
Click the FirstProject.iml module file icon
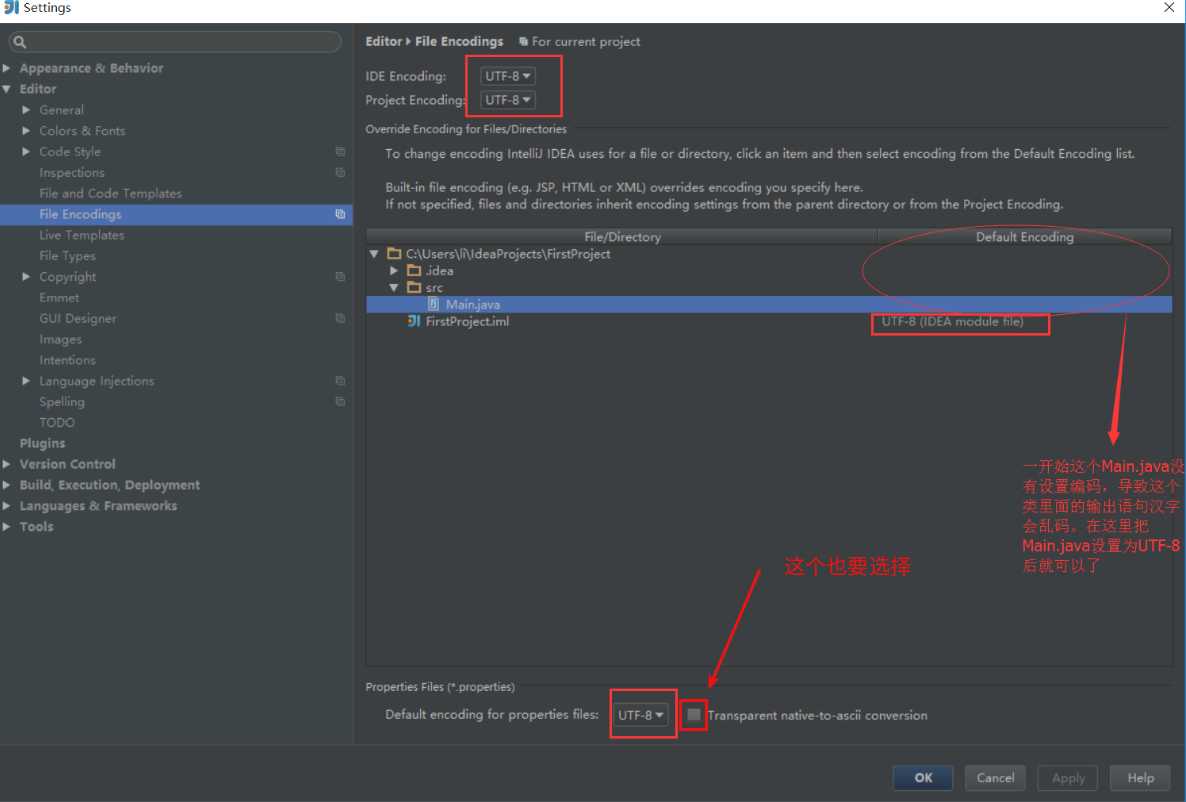tap(414, 321)
